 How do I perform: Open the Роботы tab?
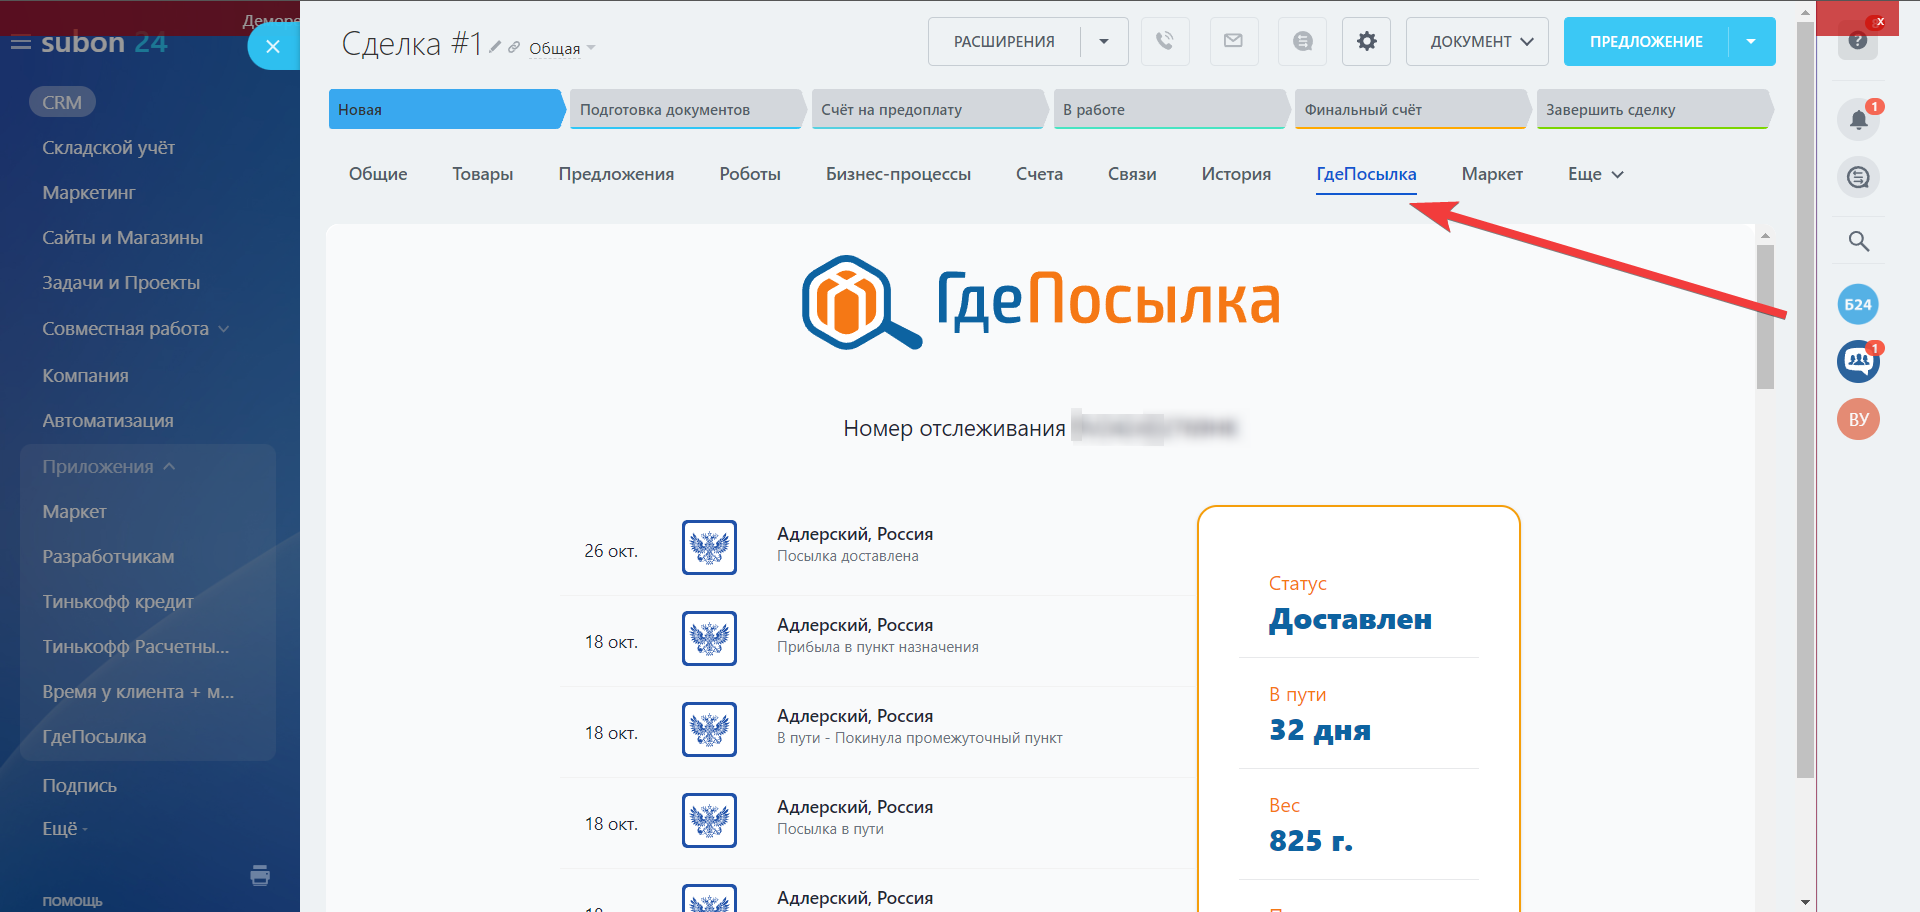pos(750,174)
